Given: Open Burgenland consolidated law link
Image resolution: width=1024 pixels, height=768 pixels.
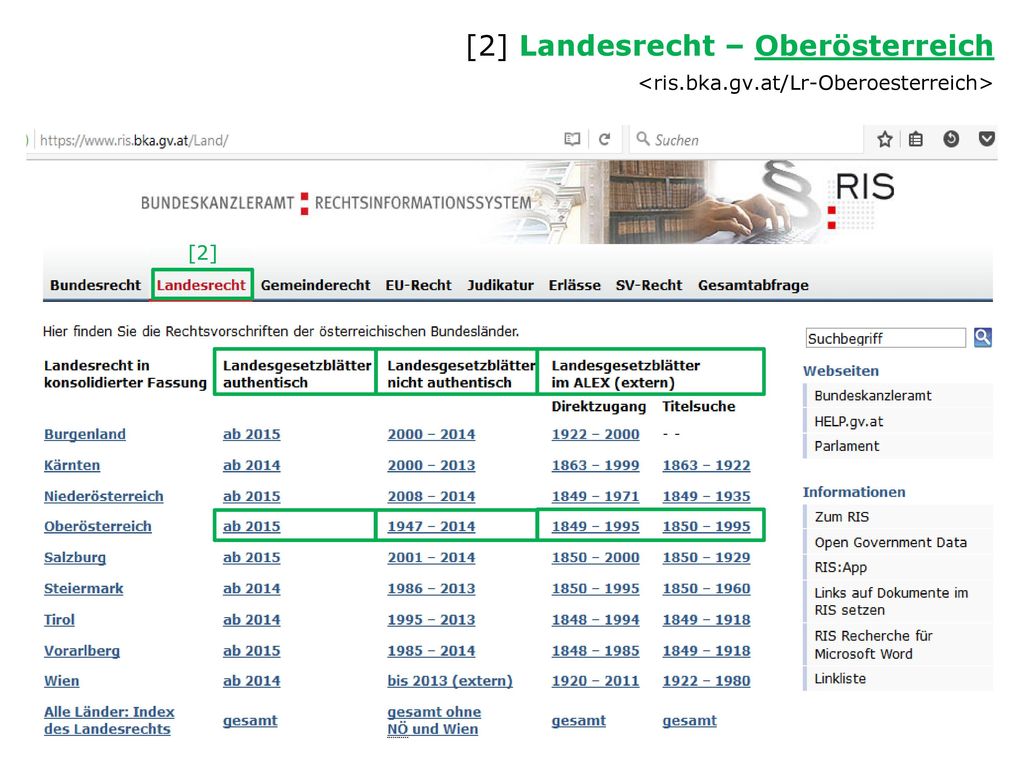Looking at the screenshot, I should pyautogui.click(x=85, y=434).
